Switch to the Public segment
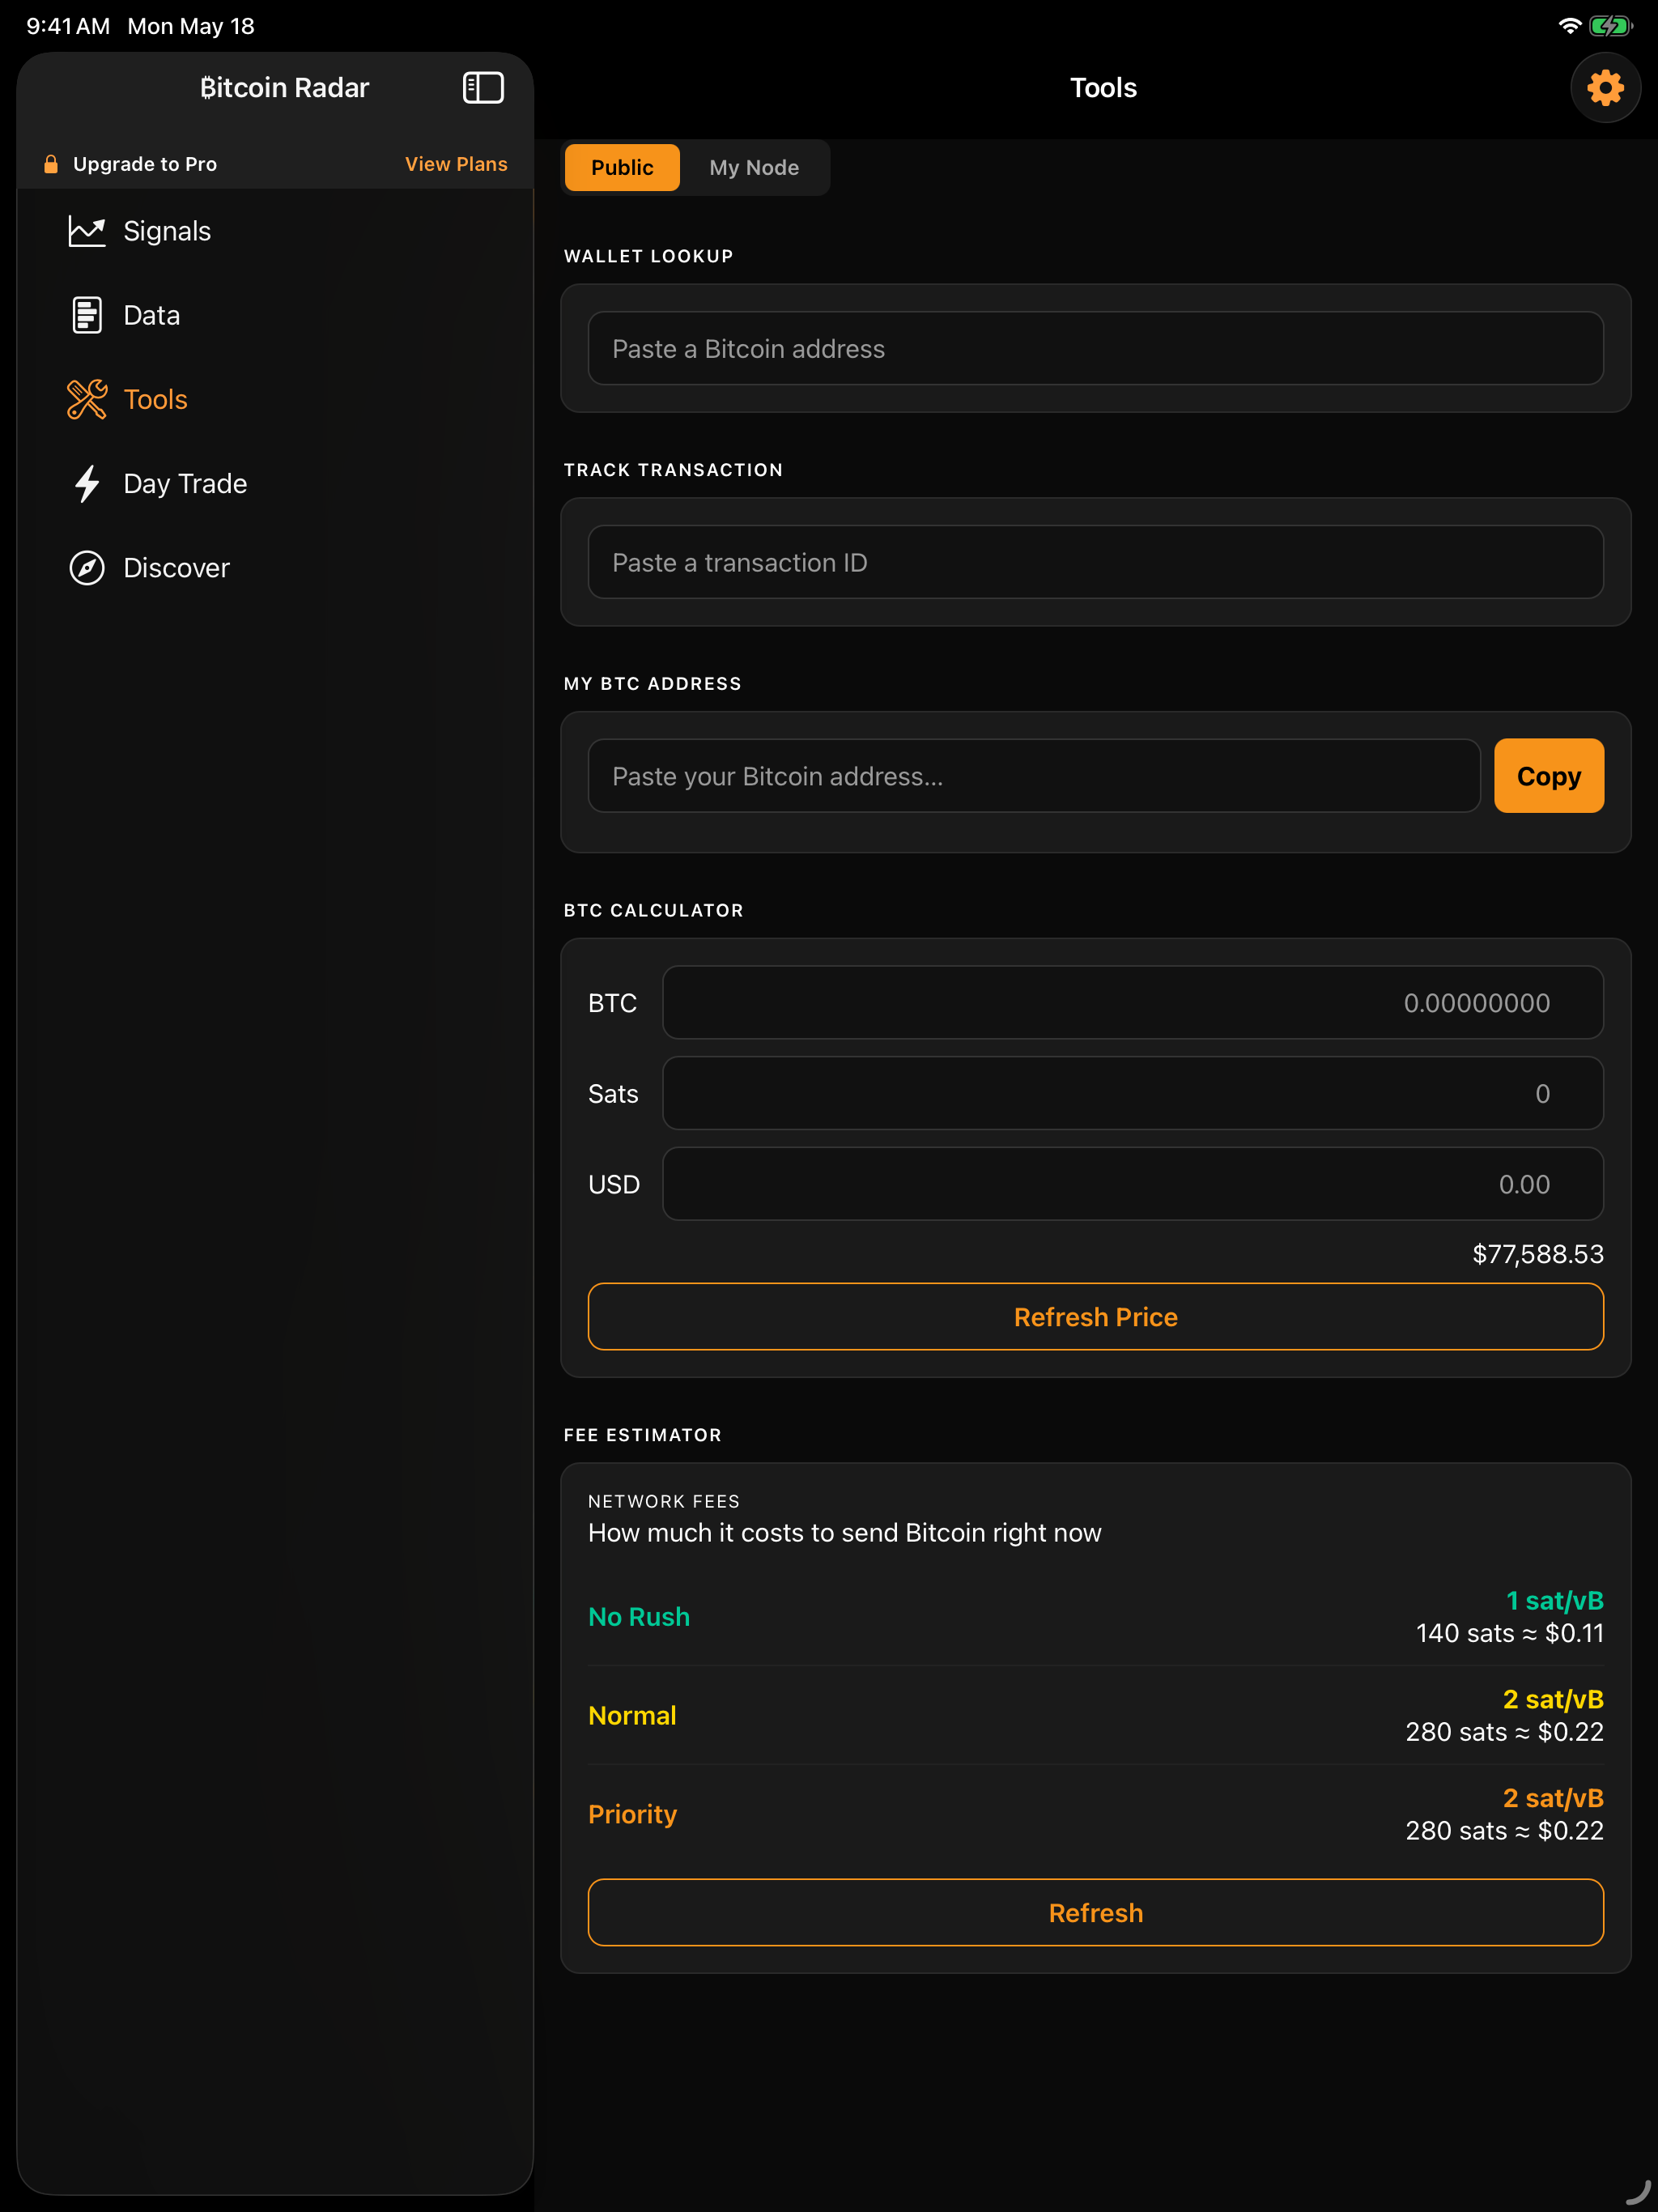The image size is (1658, 2212). pos(622,167)
